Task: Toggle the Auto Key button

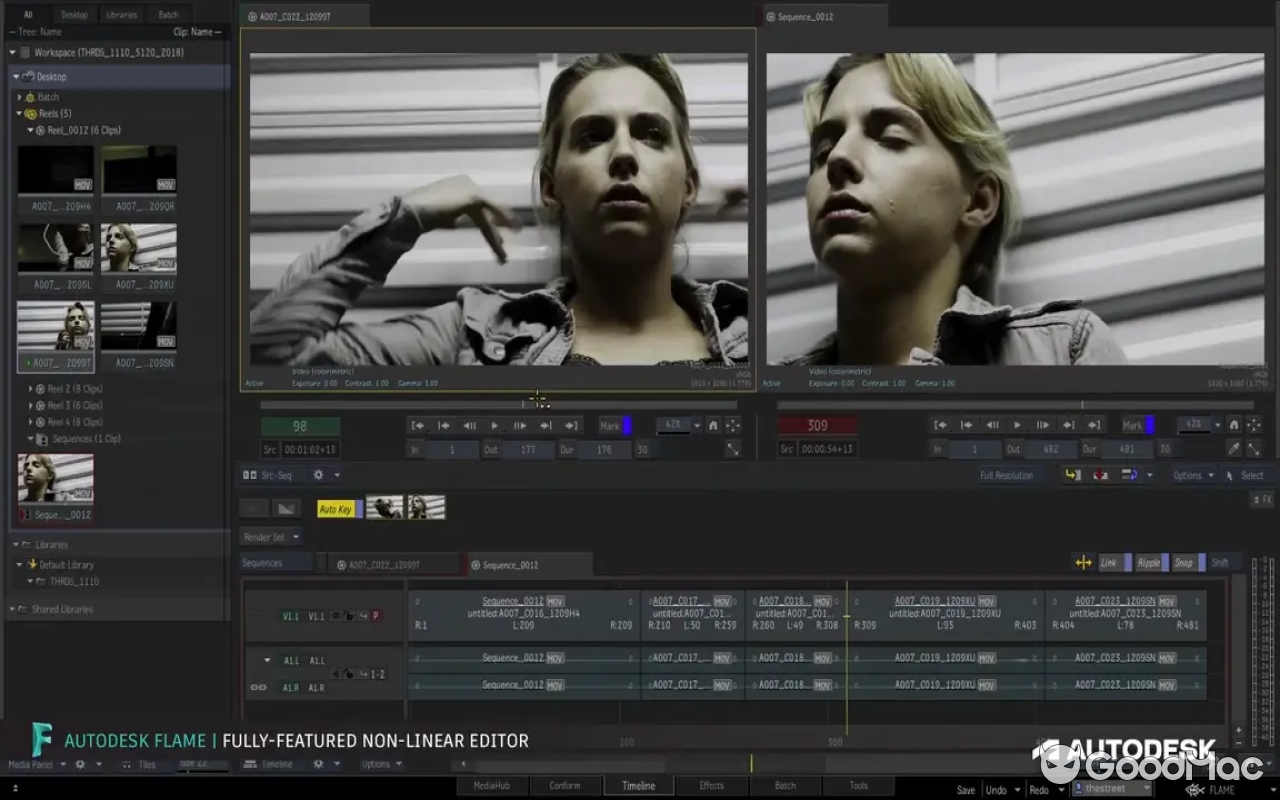Action: pyautogui.click(x=335, y=509)
